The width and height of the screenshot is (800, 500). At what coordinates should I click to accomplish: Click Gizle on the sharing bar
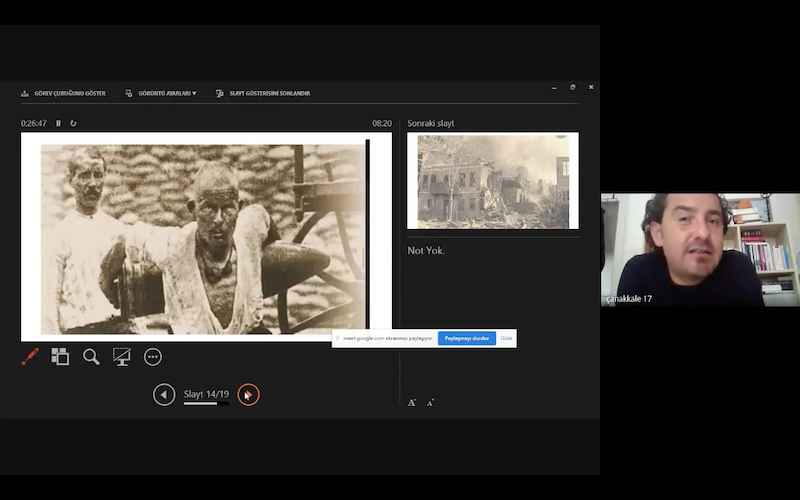coord(507,338)
